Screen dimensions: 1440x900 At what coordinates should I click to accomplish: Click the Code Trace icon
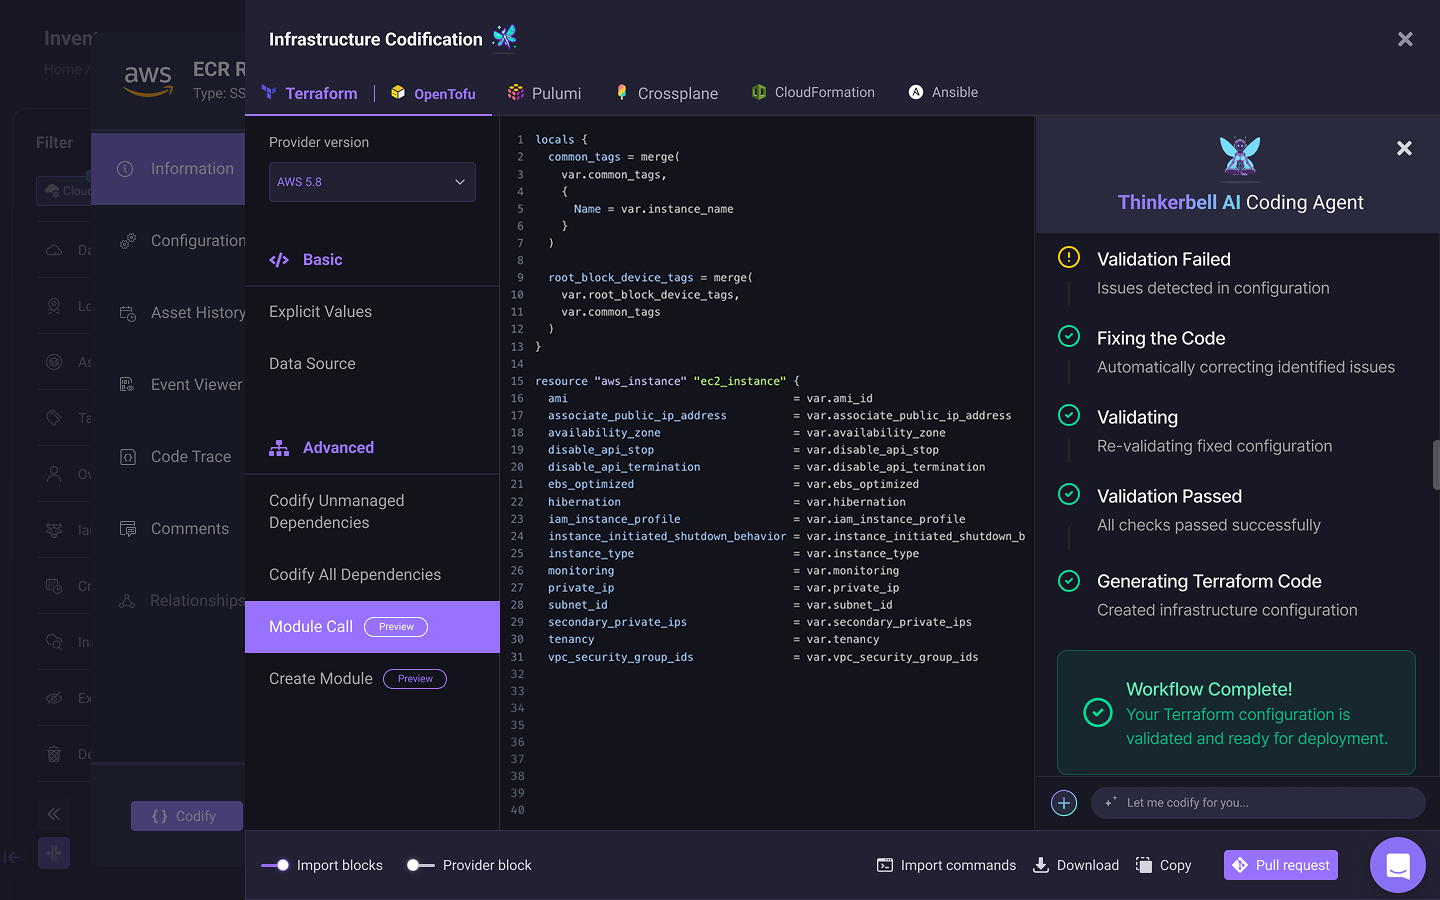pyautogui.click(x=127, y=457)
